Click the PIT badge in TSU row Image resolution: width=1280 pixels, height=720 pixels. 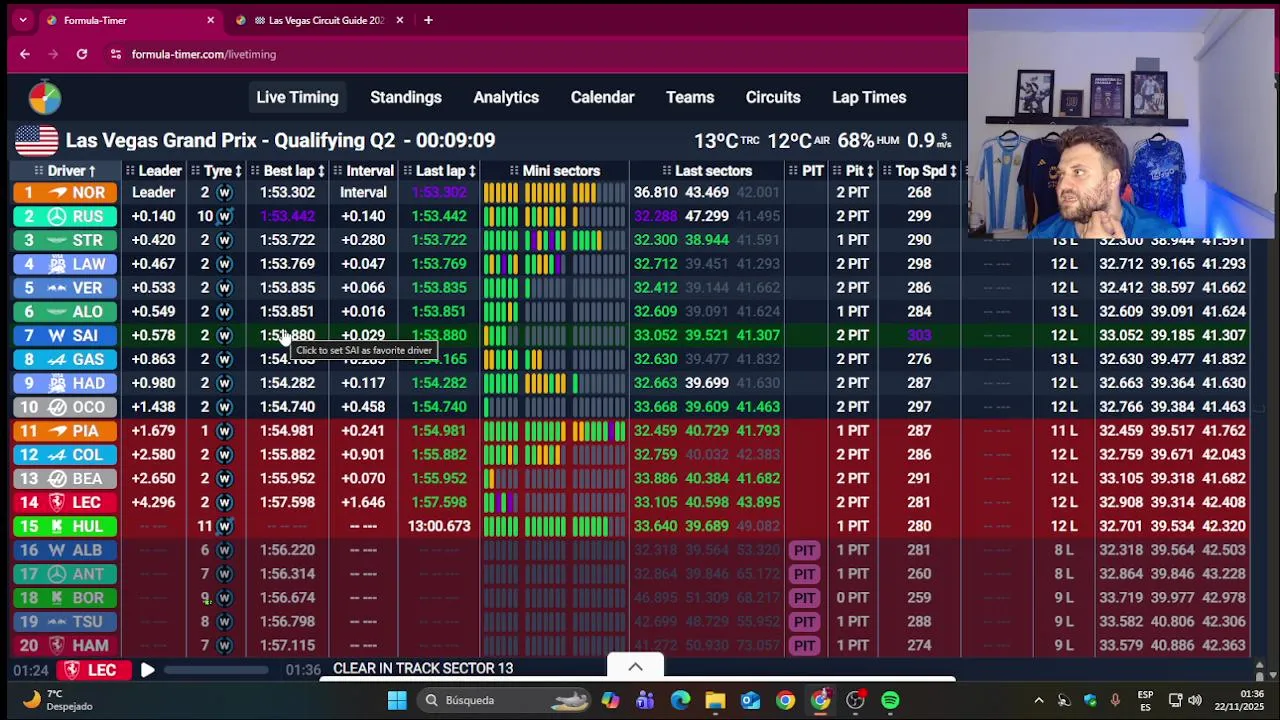[804, 622]
